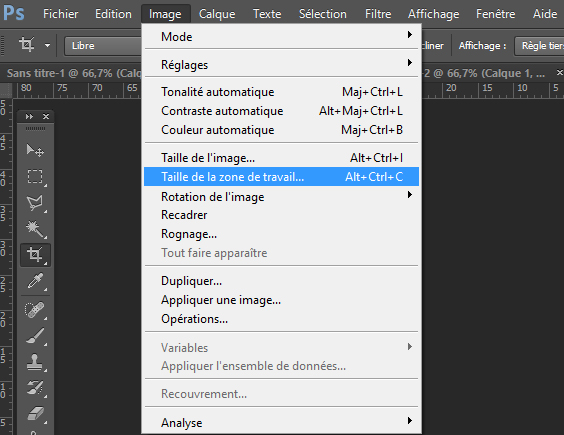Select the Clone Stamp tool

point(35,362)
